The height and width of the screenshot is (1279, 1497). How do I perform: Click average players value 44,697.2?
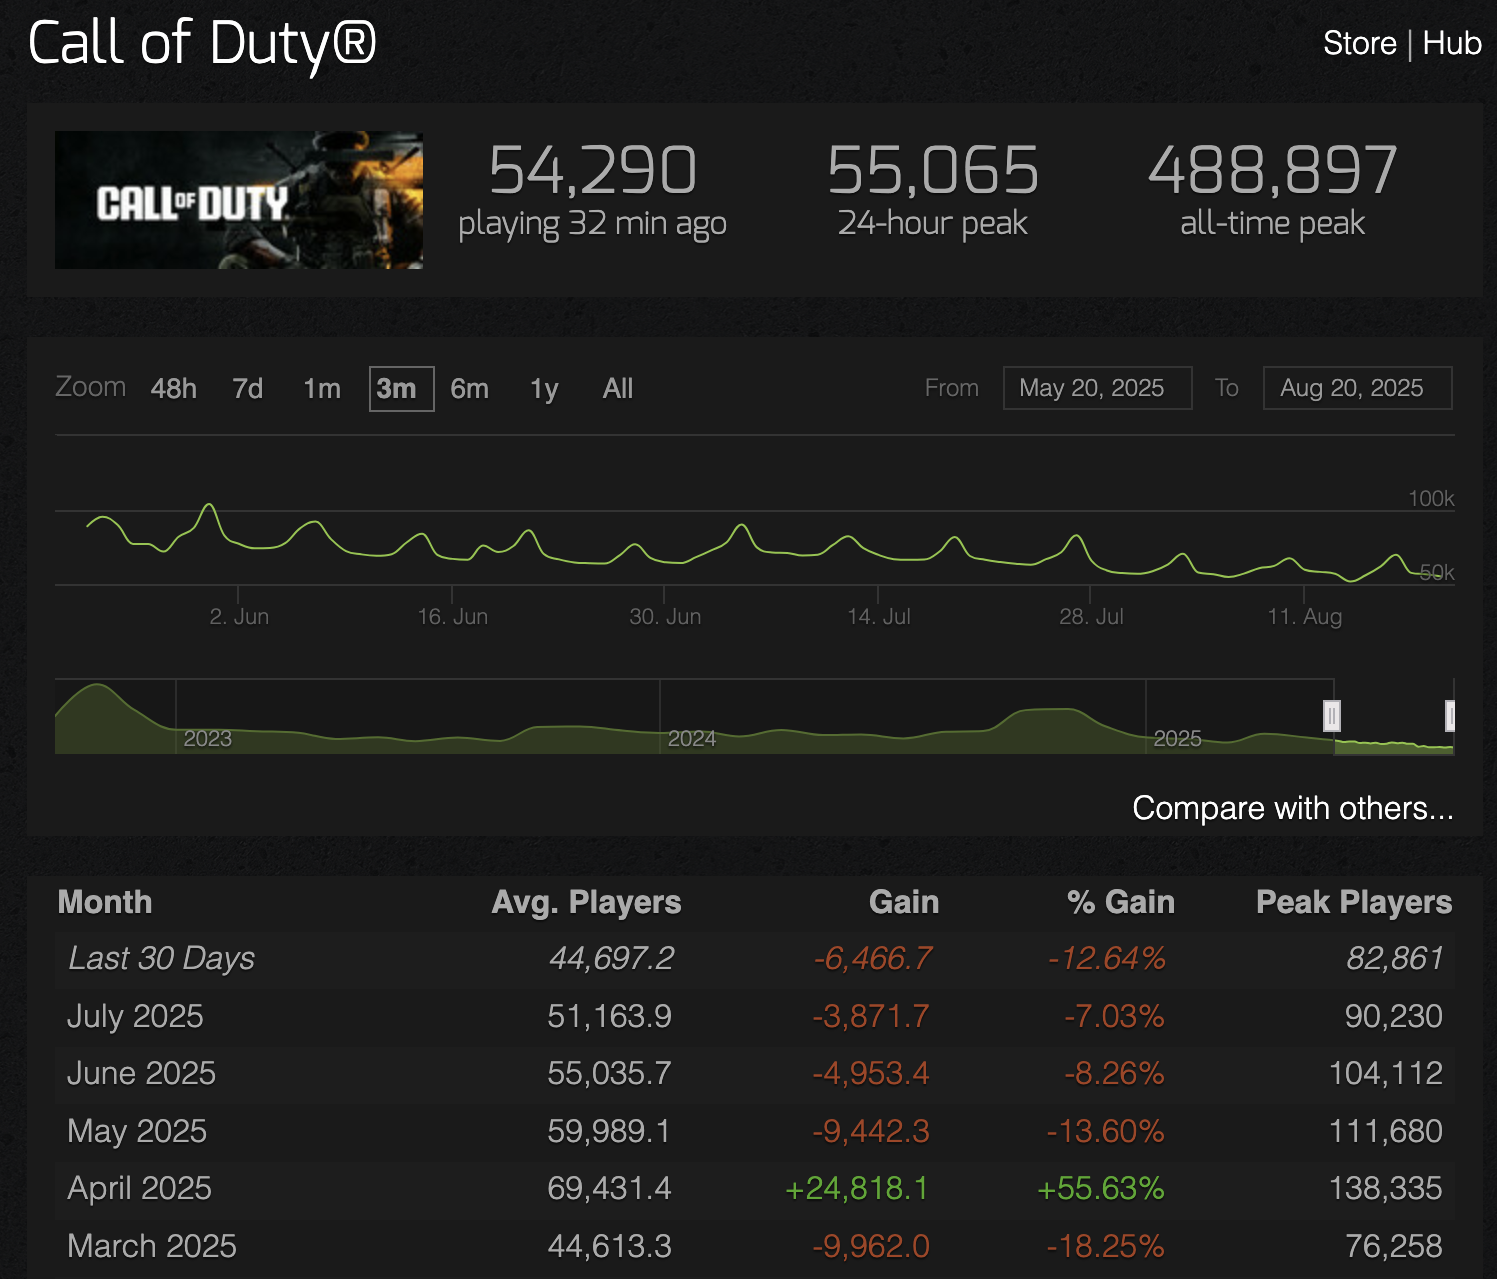tap(612, 959)
